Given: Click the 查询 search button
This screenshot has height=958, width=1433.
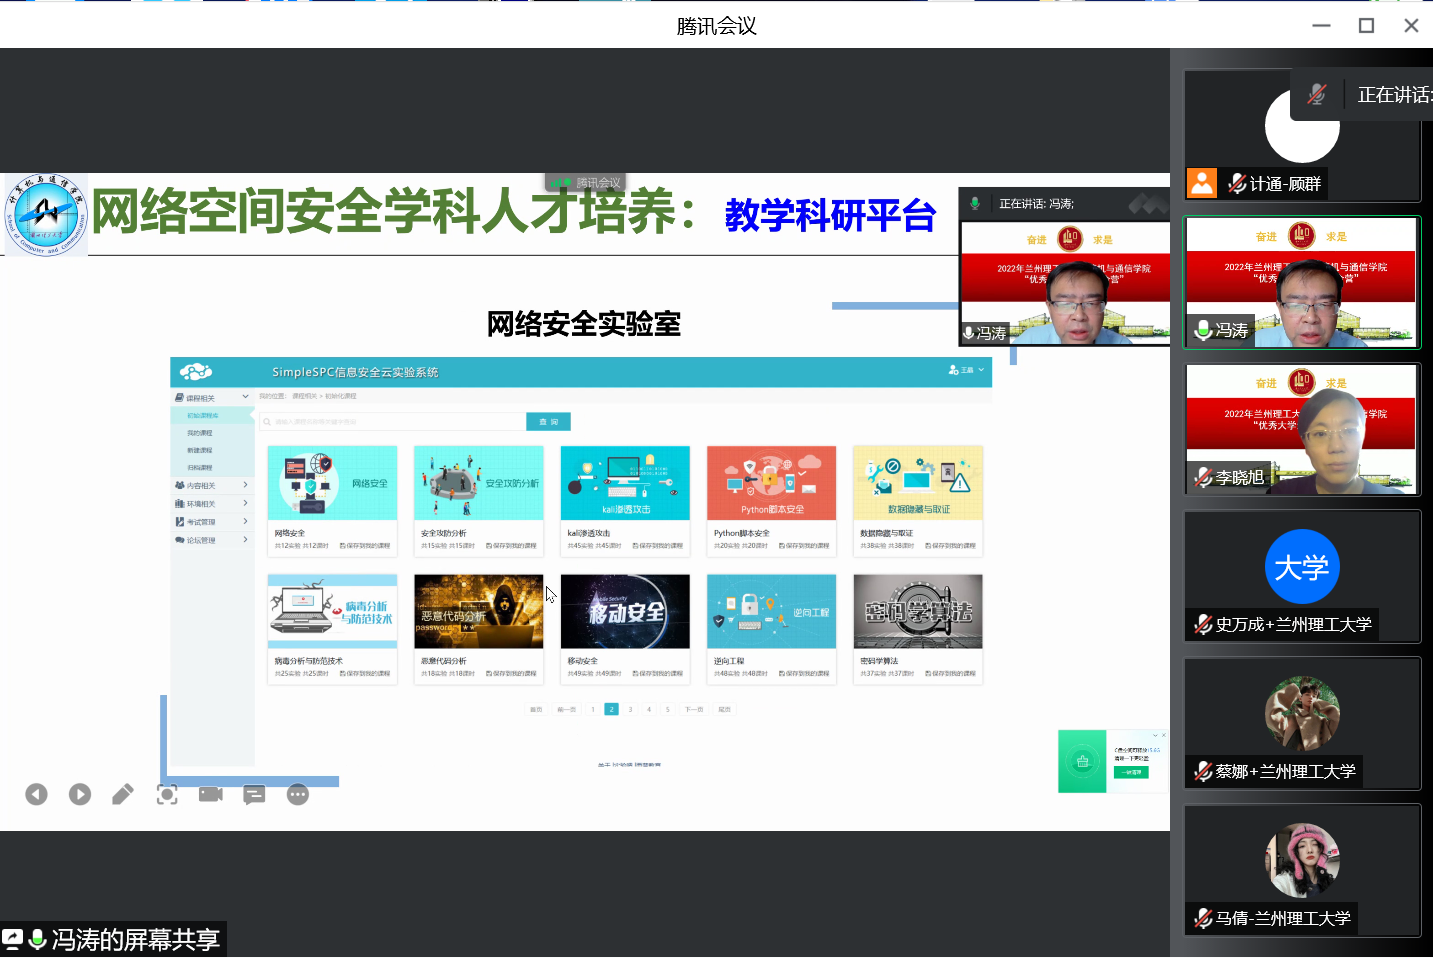Looking at the screenshot, I should point(548,422).
